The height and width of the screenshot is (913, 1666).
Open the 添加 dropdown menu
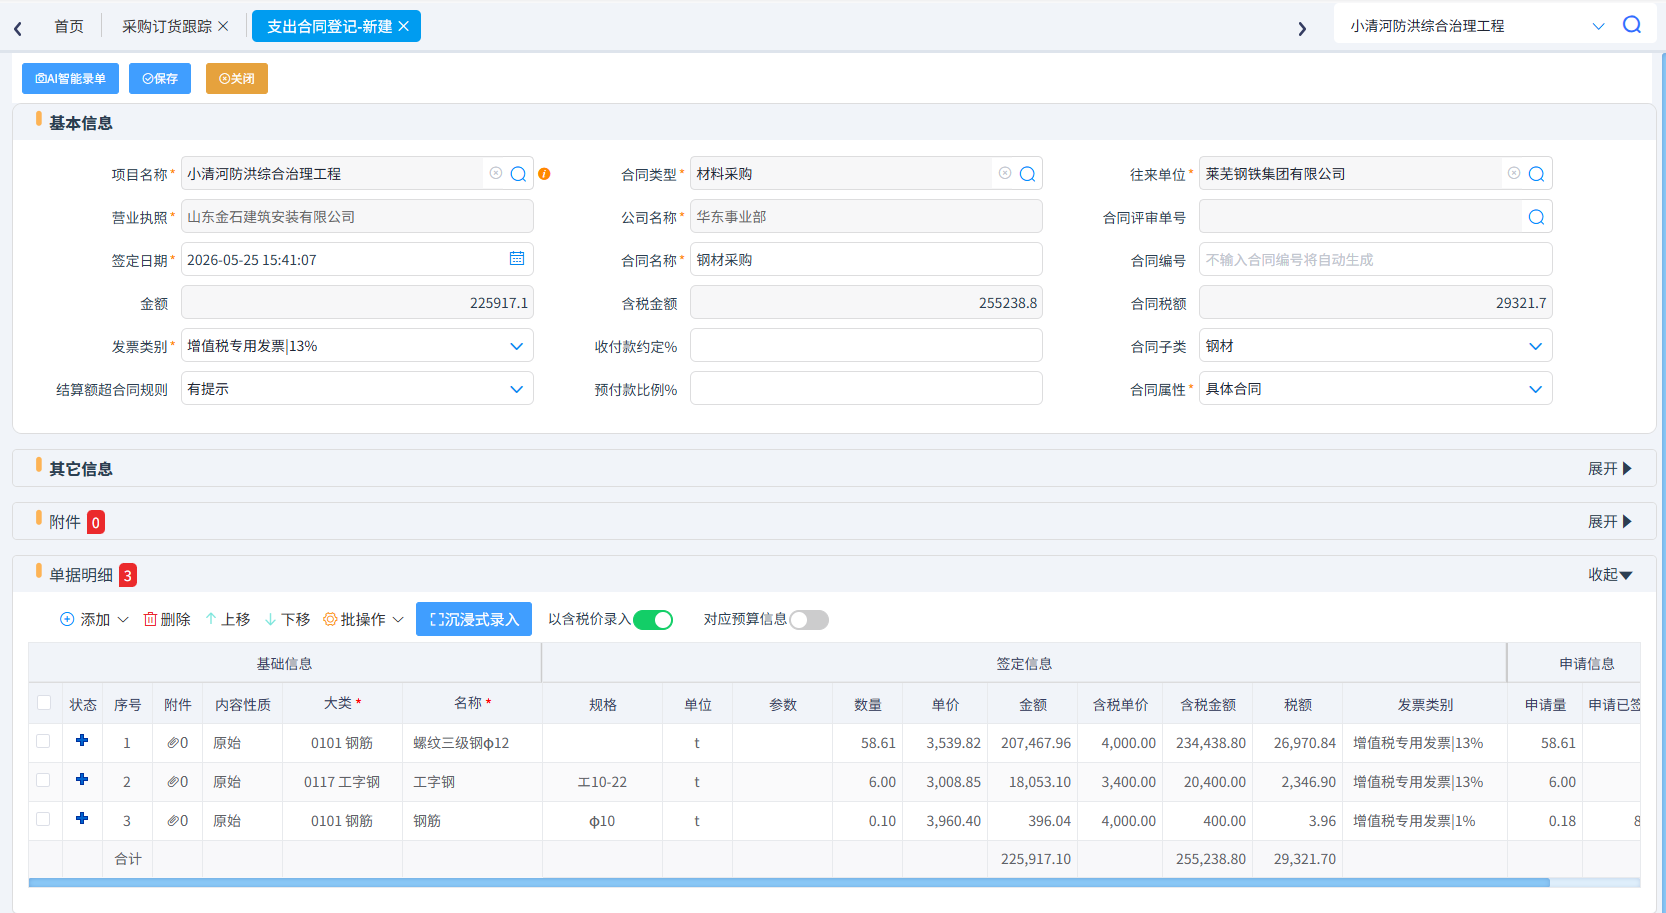coord(95,620)
